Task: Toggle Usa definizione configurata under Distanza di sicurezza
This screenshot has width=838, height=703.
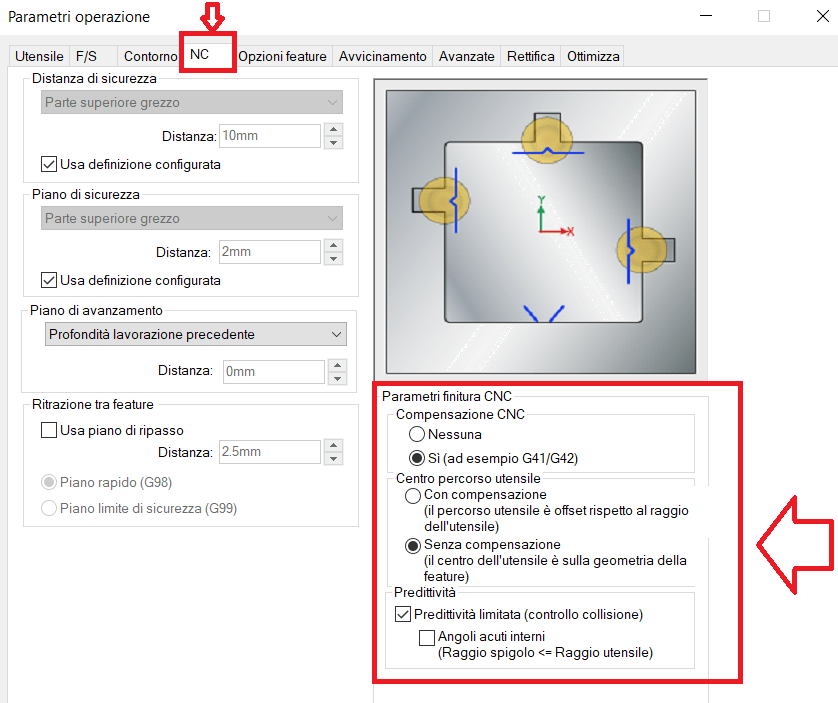Action: click(x=49, y=164)
